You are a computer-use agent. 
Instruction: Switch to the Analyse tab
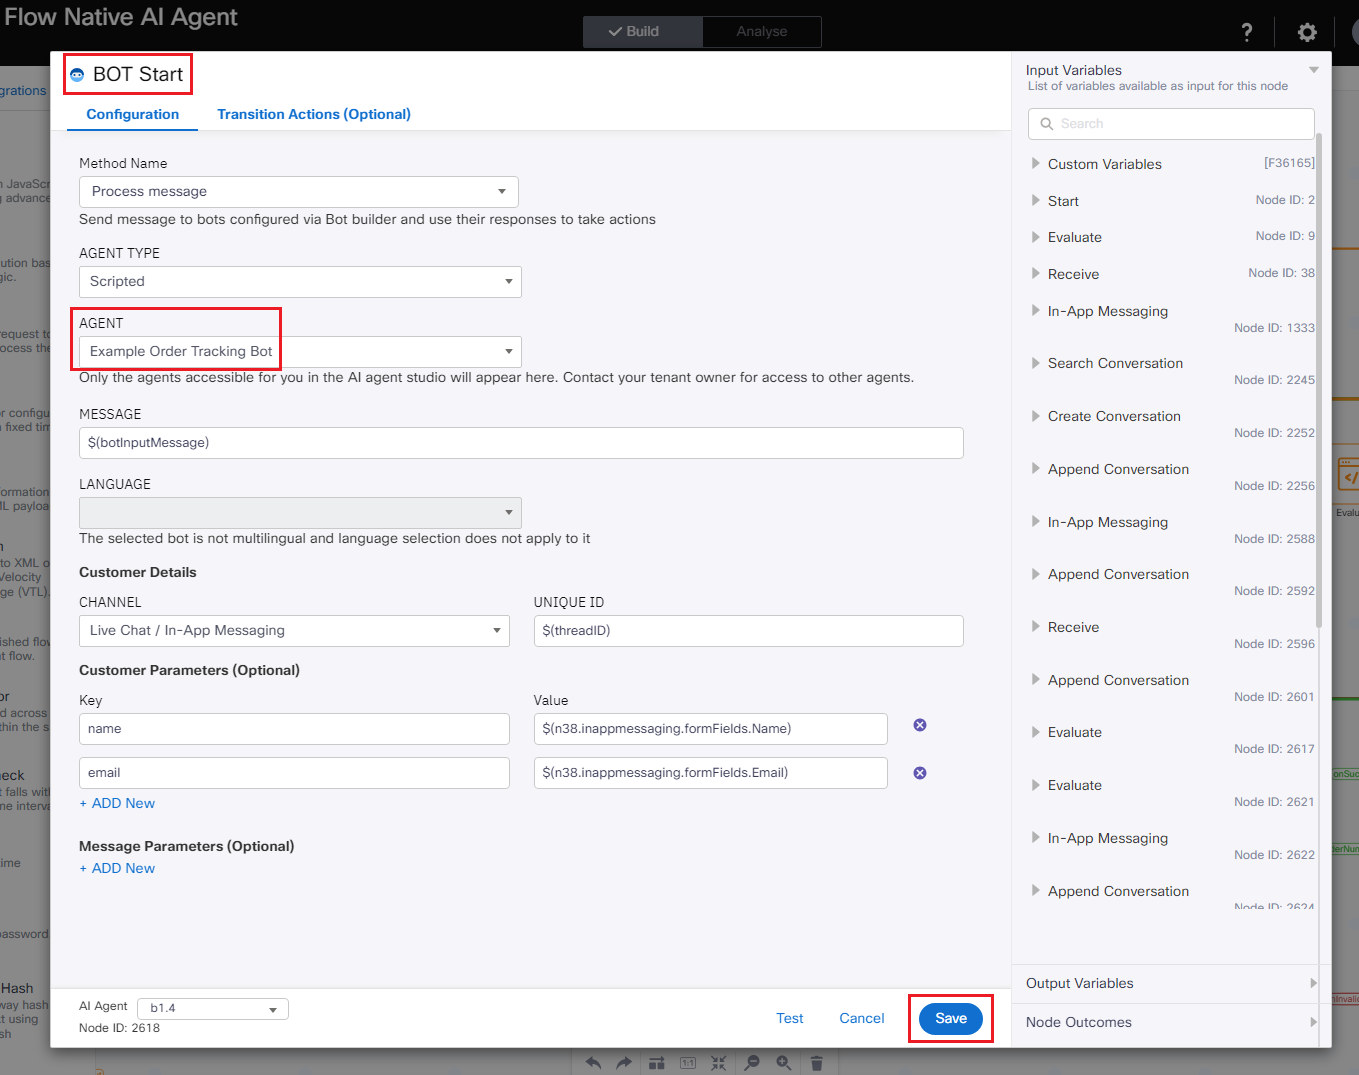(x=761, y=32)
